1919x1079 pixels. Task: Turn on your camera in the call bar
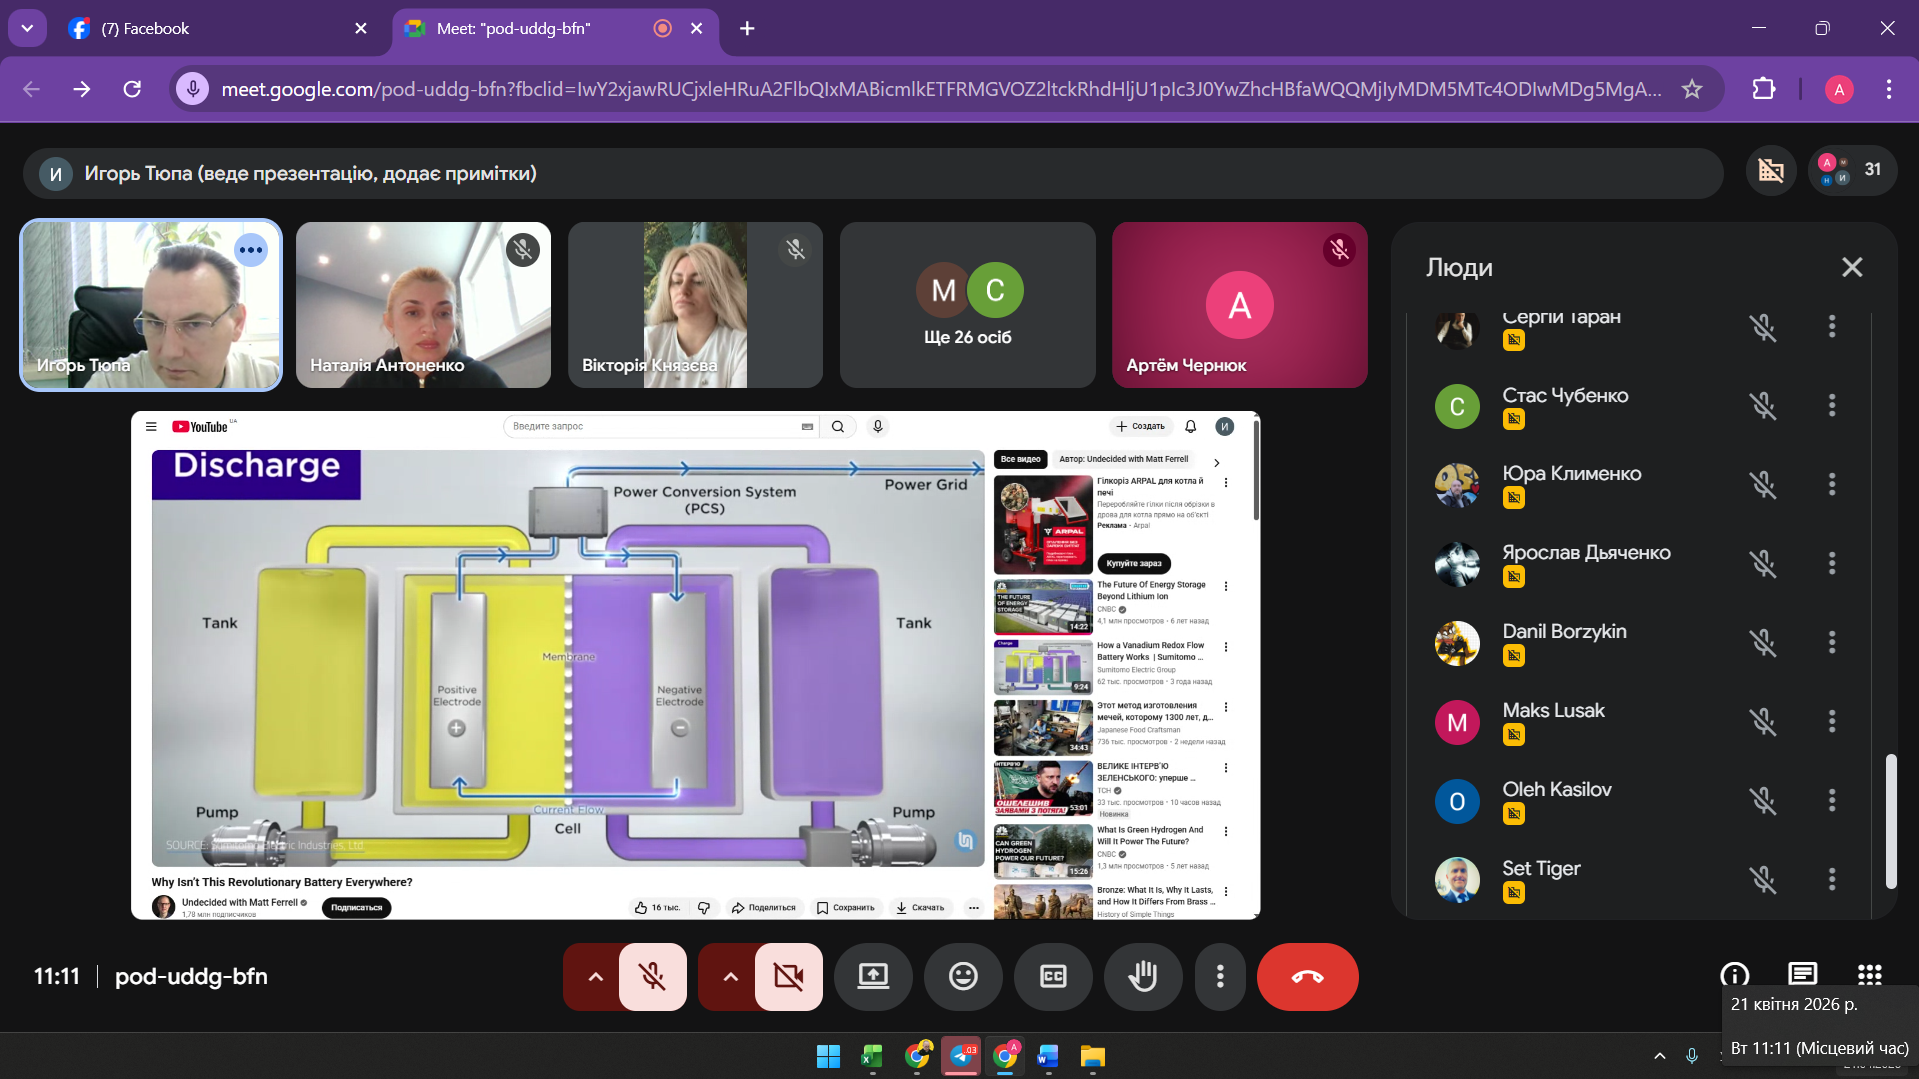pyautogui.click(x=789, y=977)
